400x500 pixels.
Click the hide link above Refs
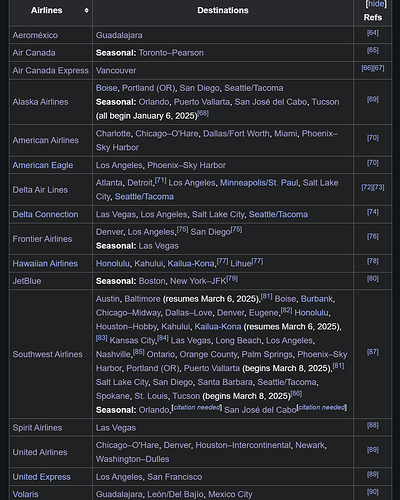click(376, 4)
